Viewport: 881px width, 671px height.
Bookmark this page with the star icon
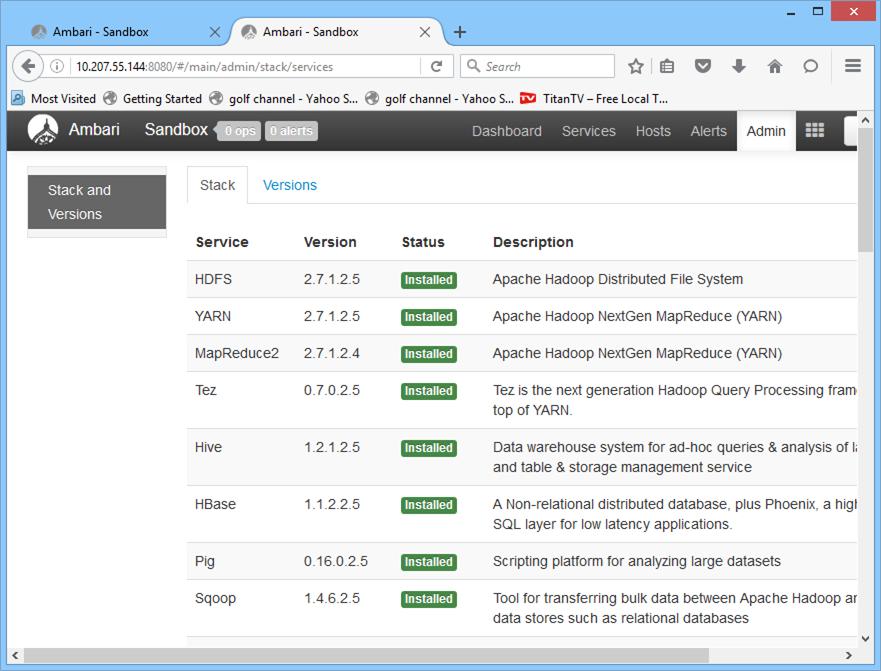pyautogui.click(x=636, y=66)
